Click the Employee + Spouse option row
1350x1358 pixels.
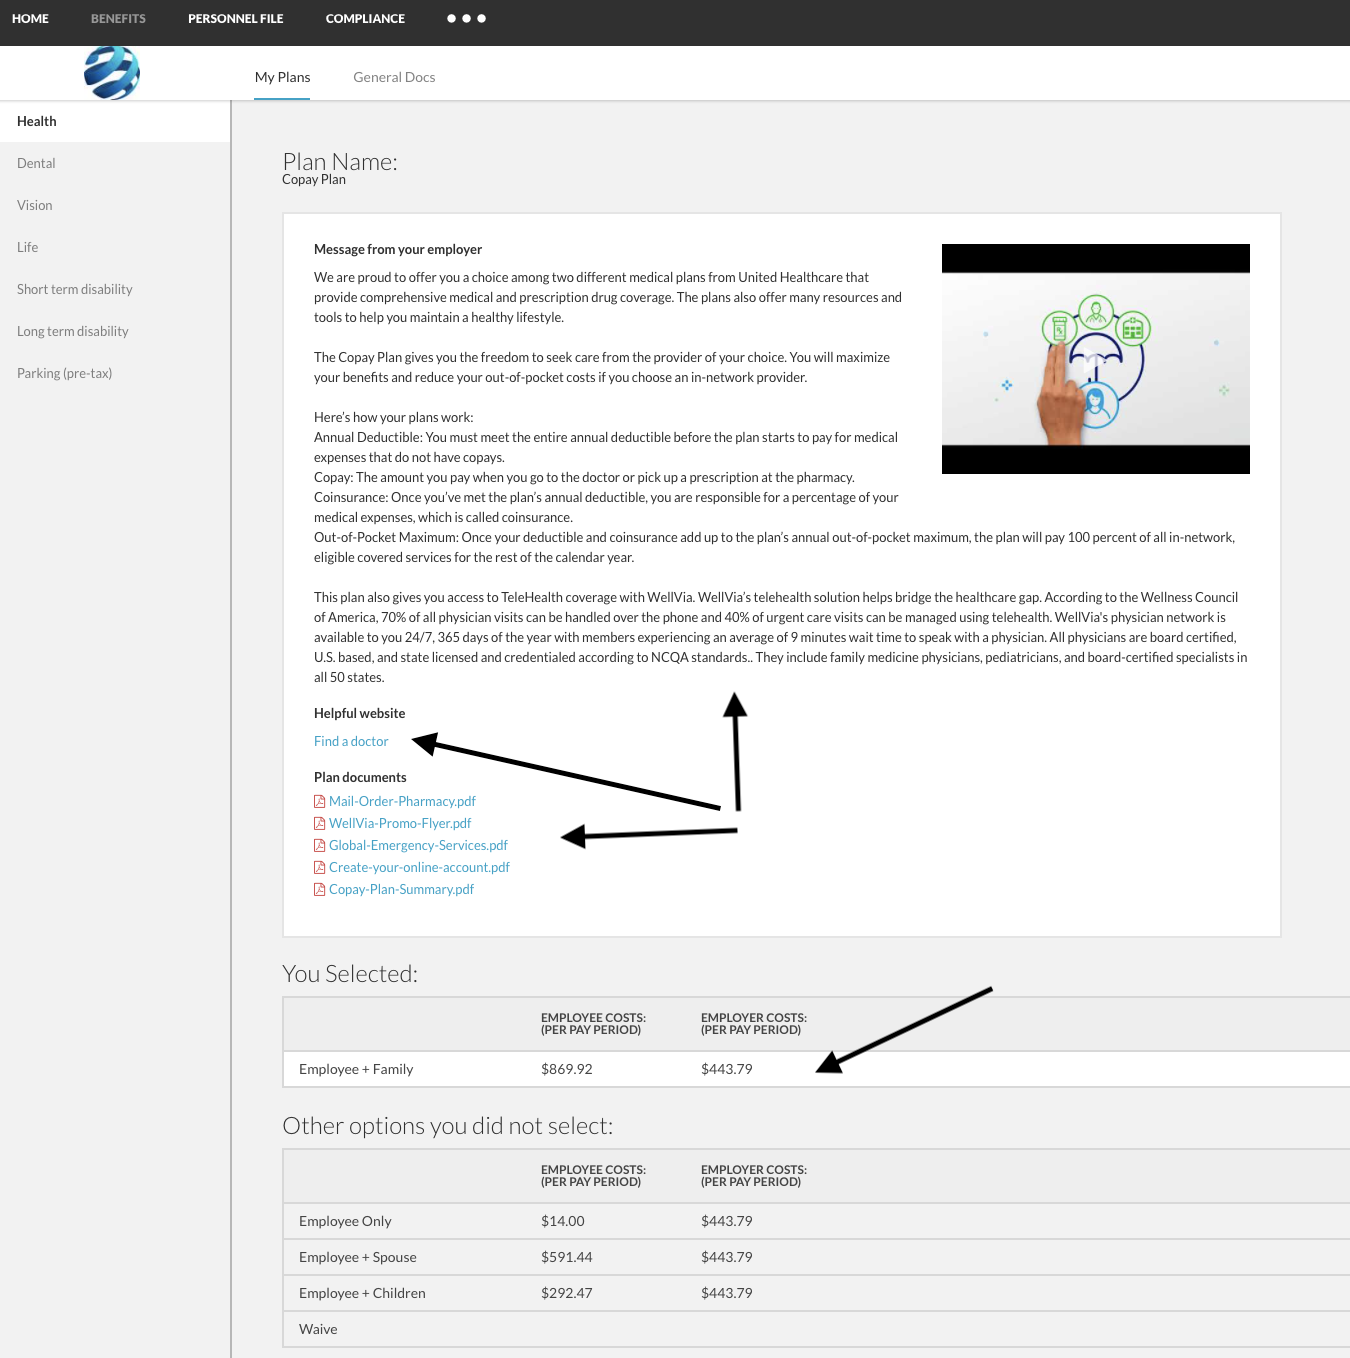(816, 1257)
